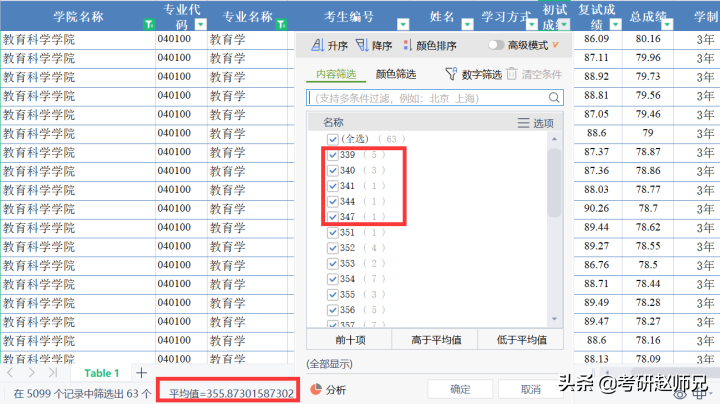Select cell with 总成绩 79.96
This screenshot has height=404, width=720.
[648, 58]
